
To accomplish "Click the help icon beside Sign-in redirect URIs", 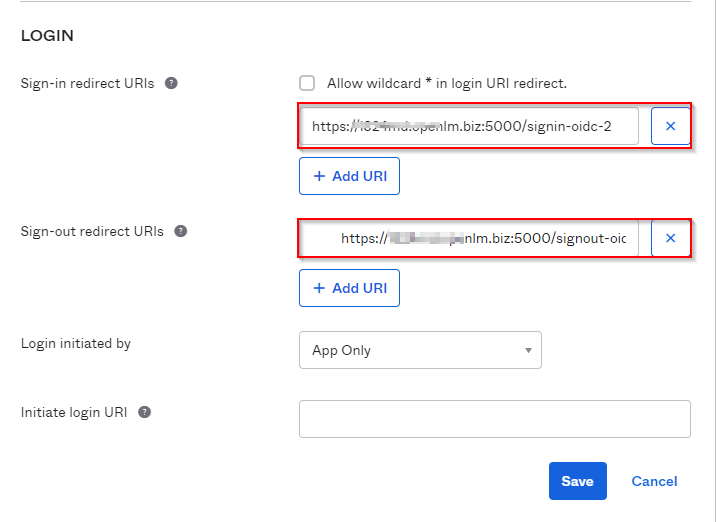I will pos(171,84).
